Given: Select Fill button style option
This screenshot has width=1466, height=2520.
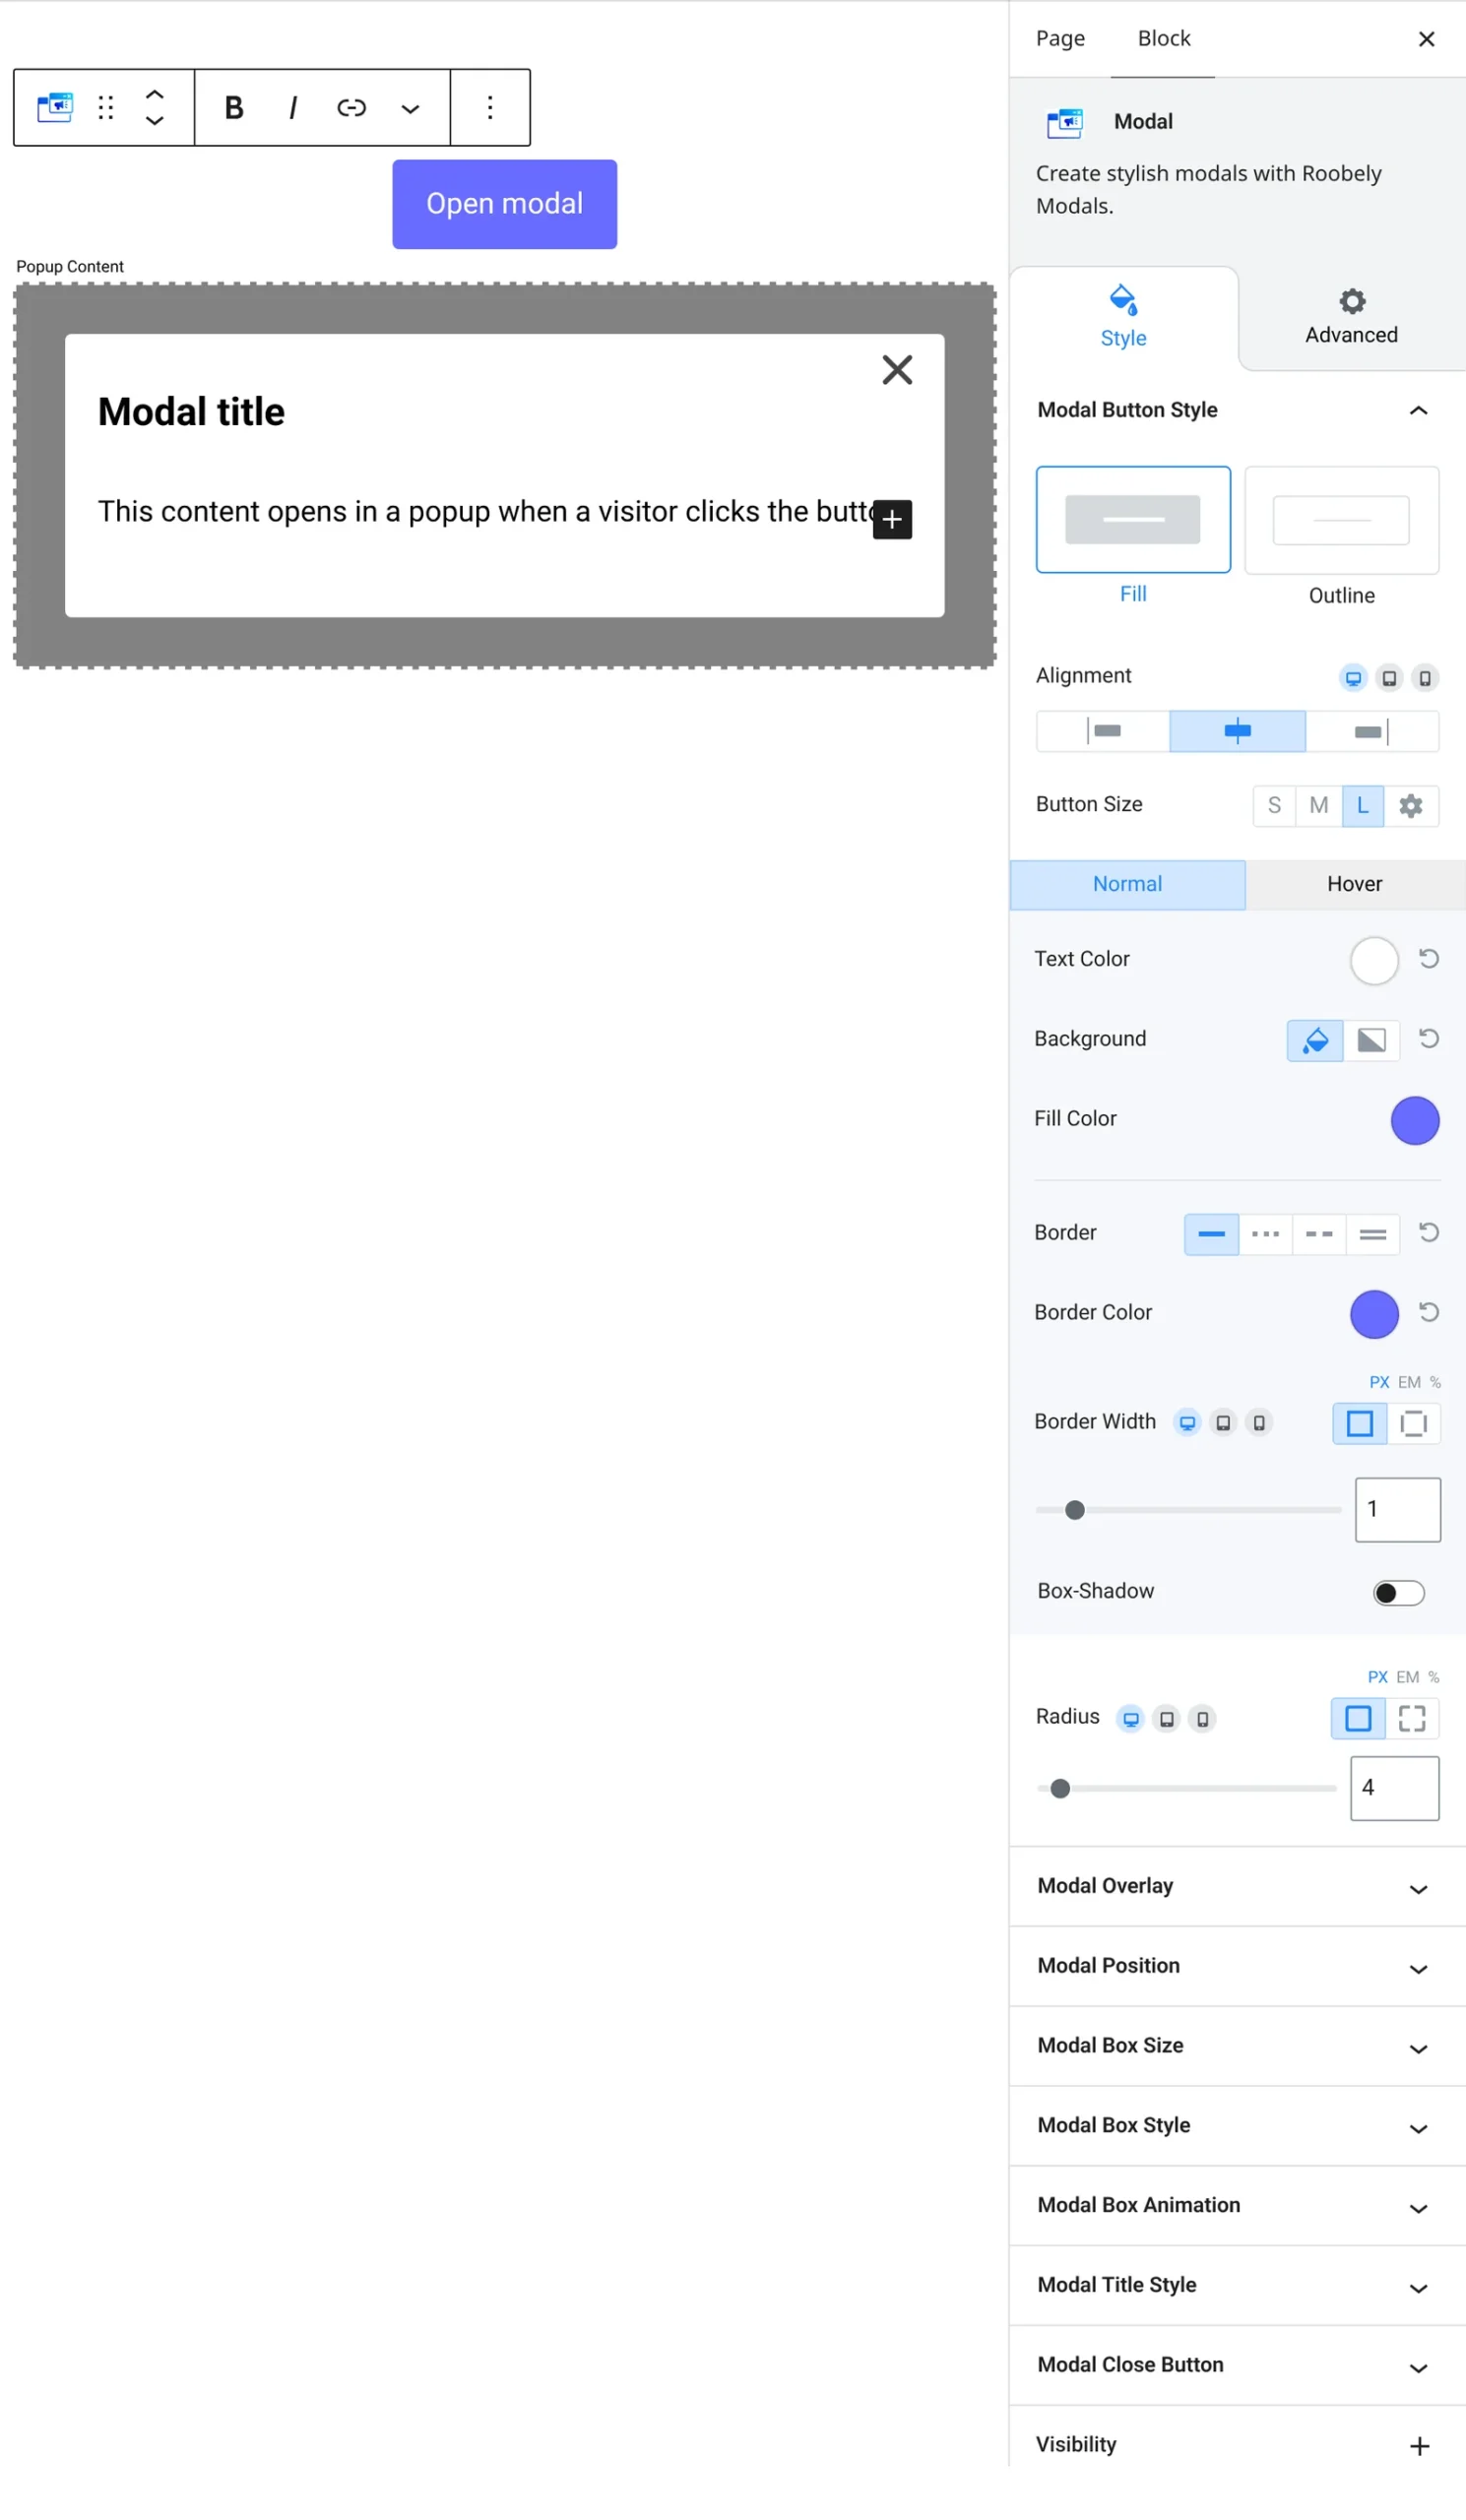Looking at the screenshot, I should point(1133,519).
